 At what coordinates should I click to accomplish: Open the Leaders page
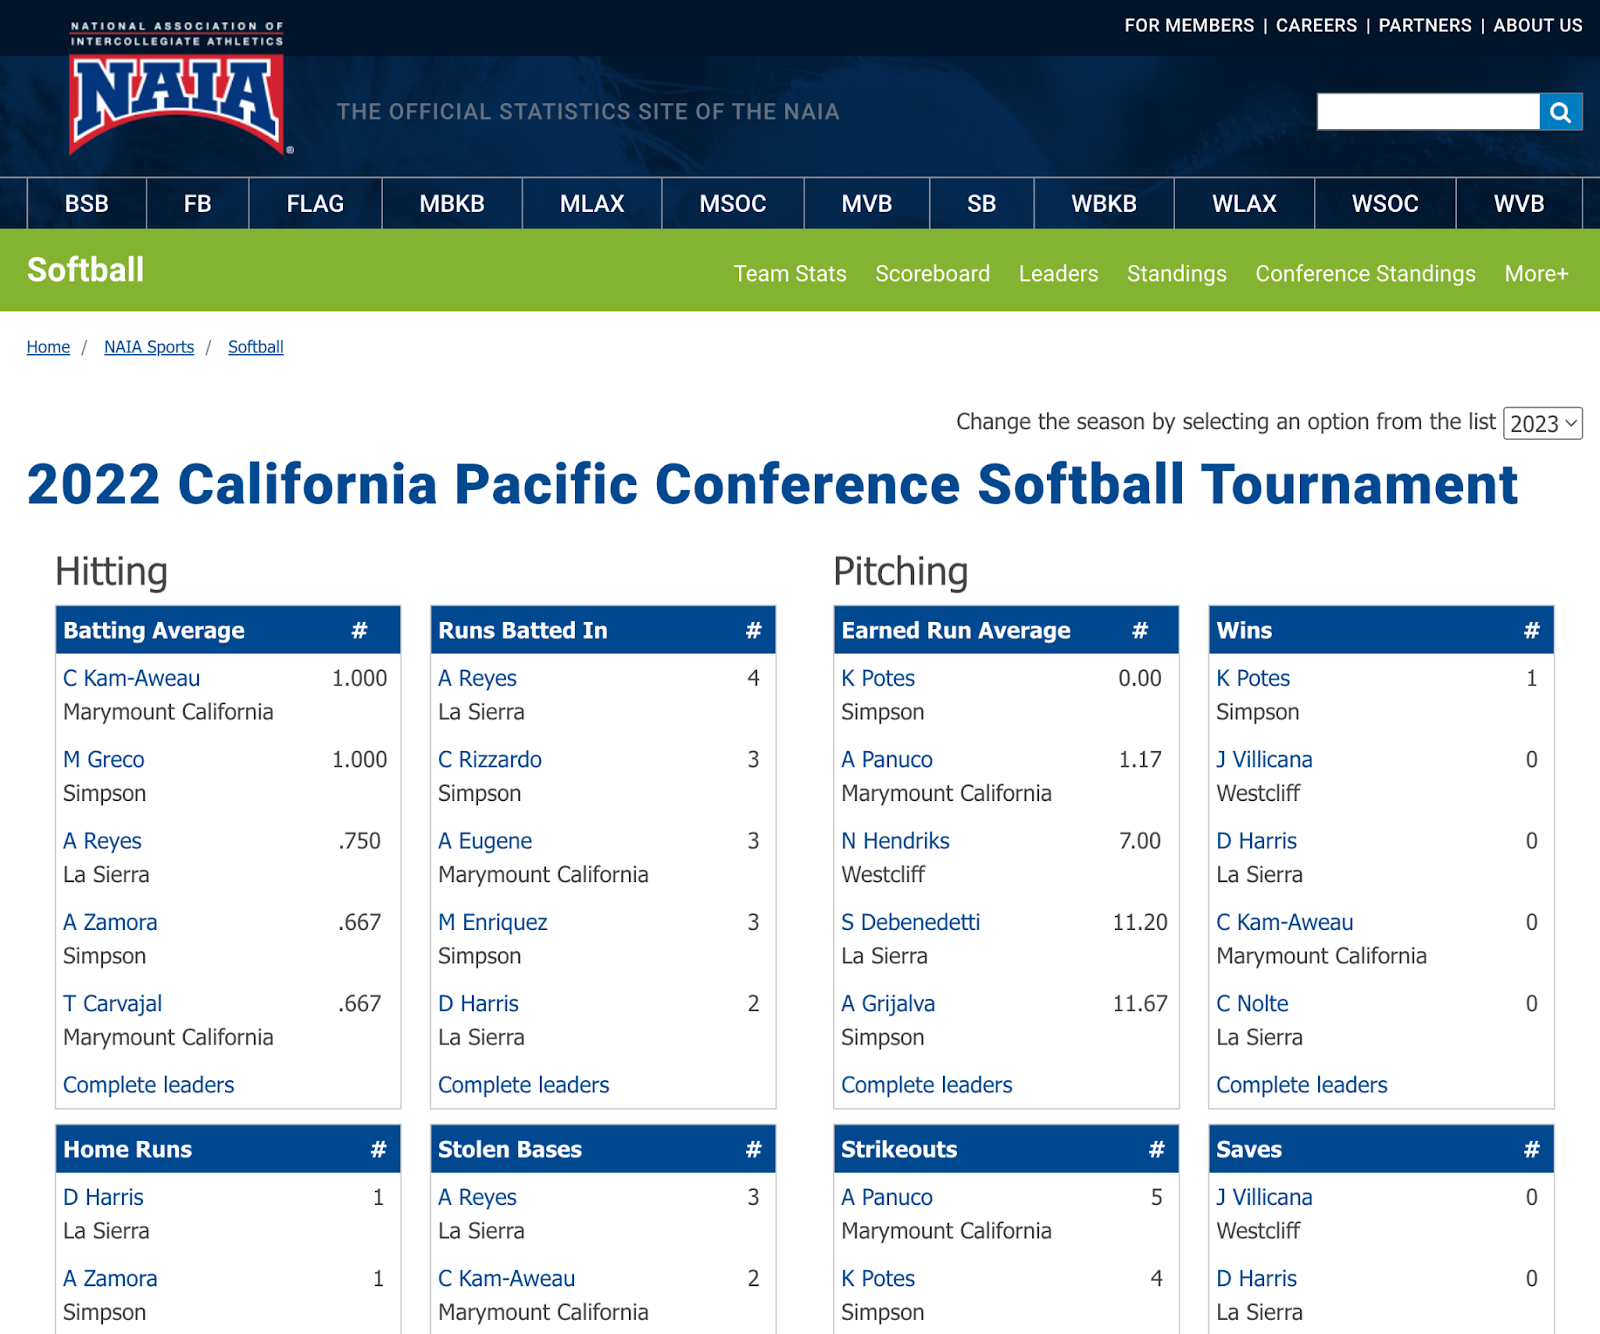(x=1058, y=274)
